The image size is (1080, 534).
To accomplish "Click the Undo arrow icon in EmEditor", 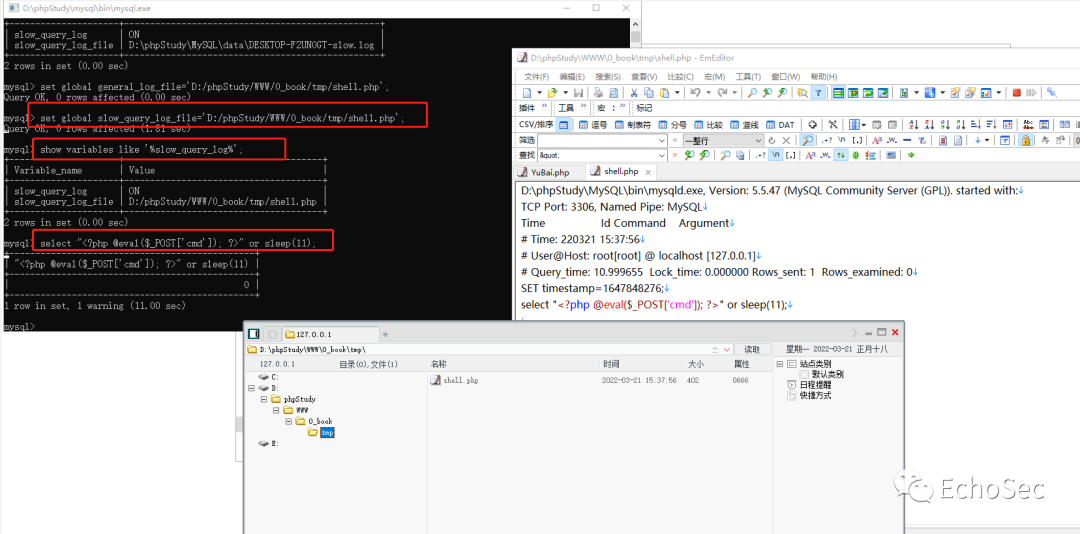I will coord(695,92).
